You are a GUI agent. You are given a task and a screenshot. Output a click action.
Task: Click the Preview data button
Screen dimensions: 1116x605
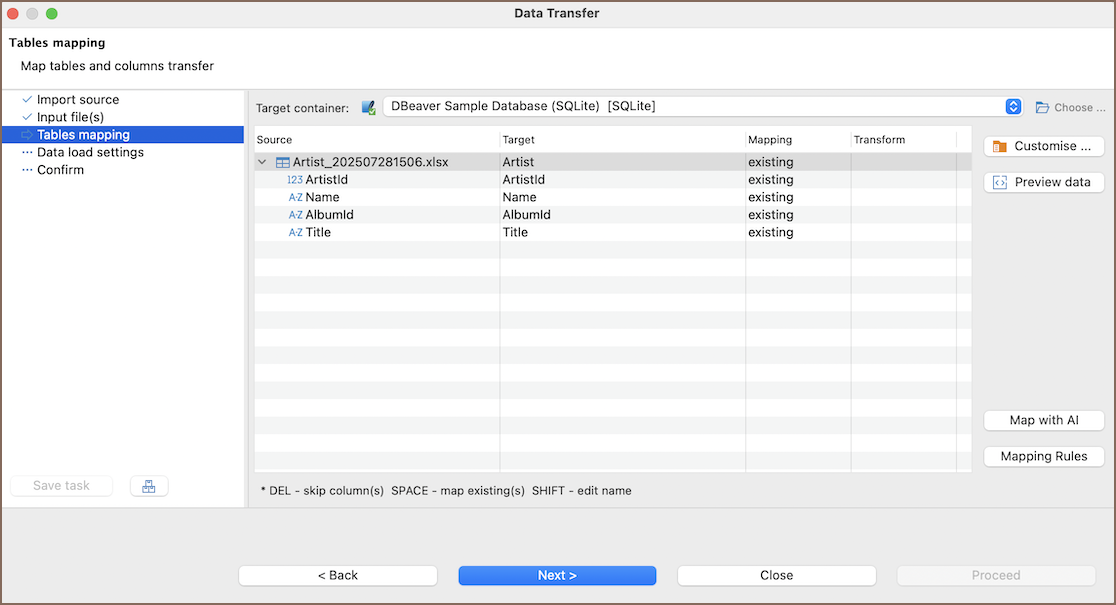1044,182
